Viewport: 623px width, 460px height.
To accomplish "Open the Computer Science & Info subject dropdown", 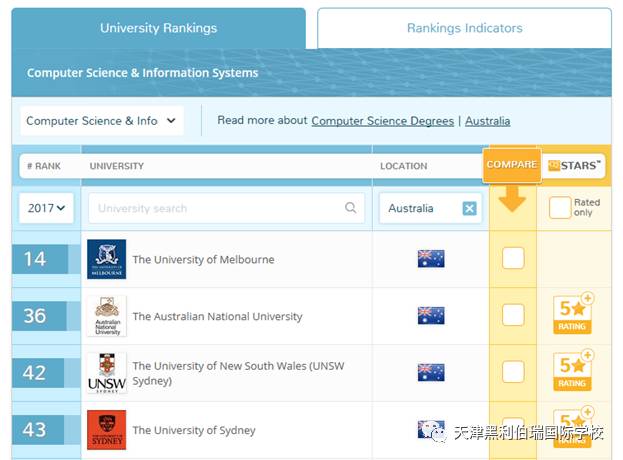I will click(x=102, y=121).
